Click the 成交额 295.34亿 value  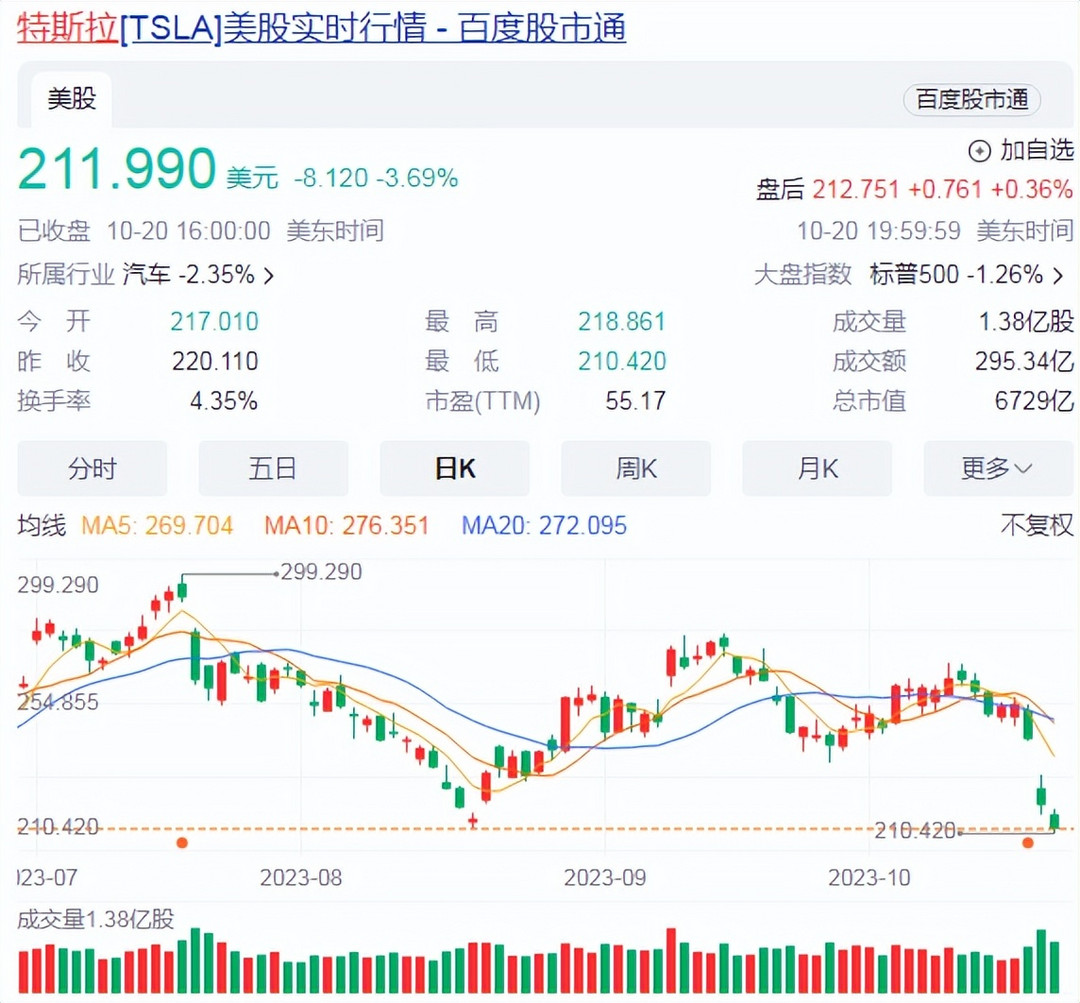(x=1024, y=361)
